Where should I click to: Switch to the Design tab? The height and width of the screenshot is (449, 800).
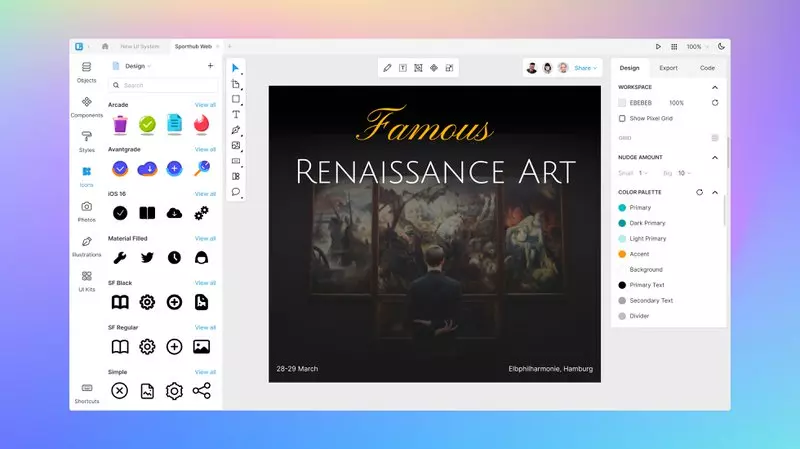point(629,68)
